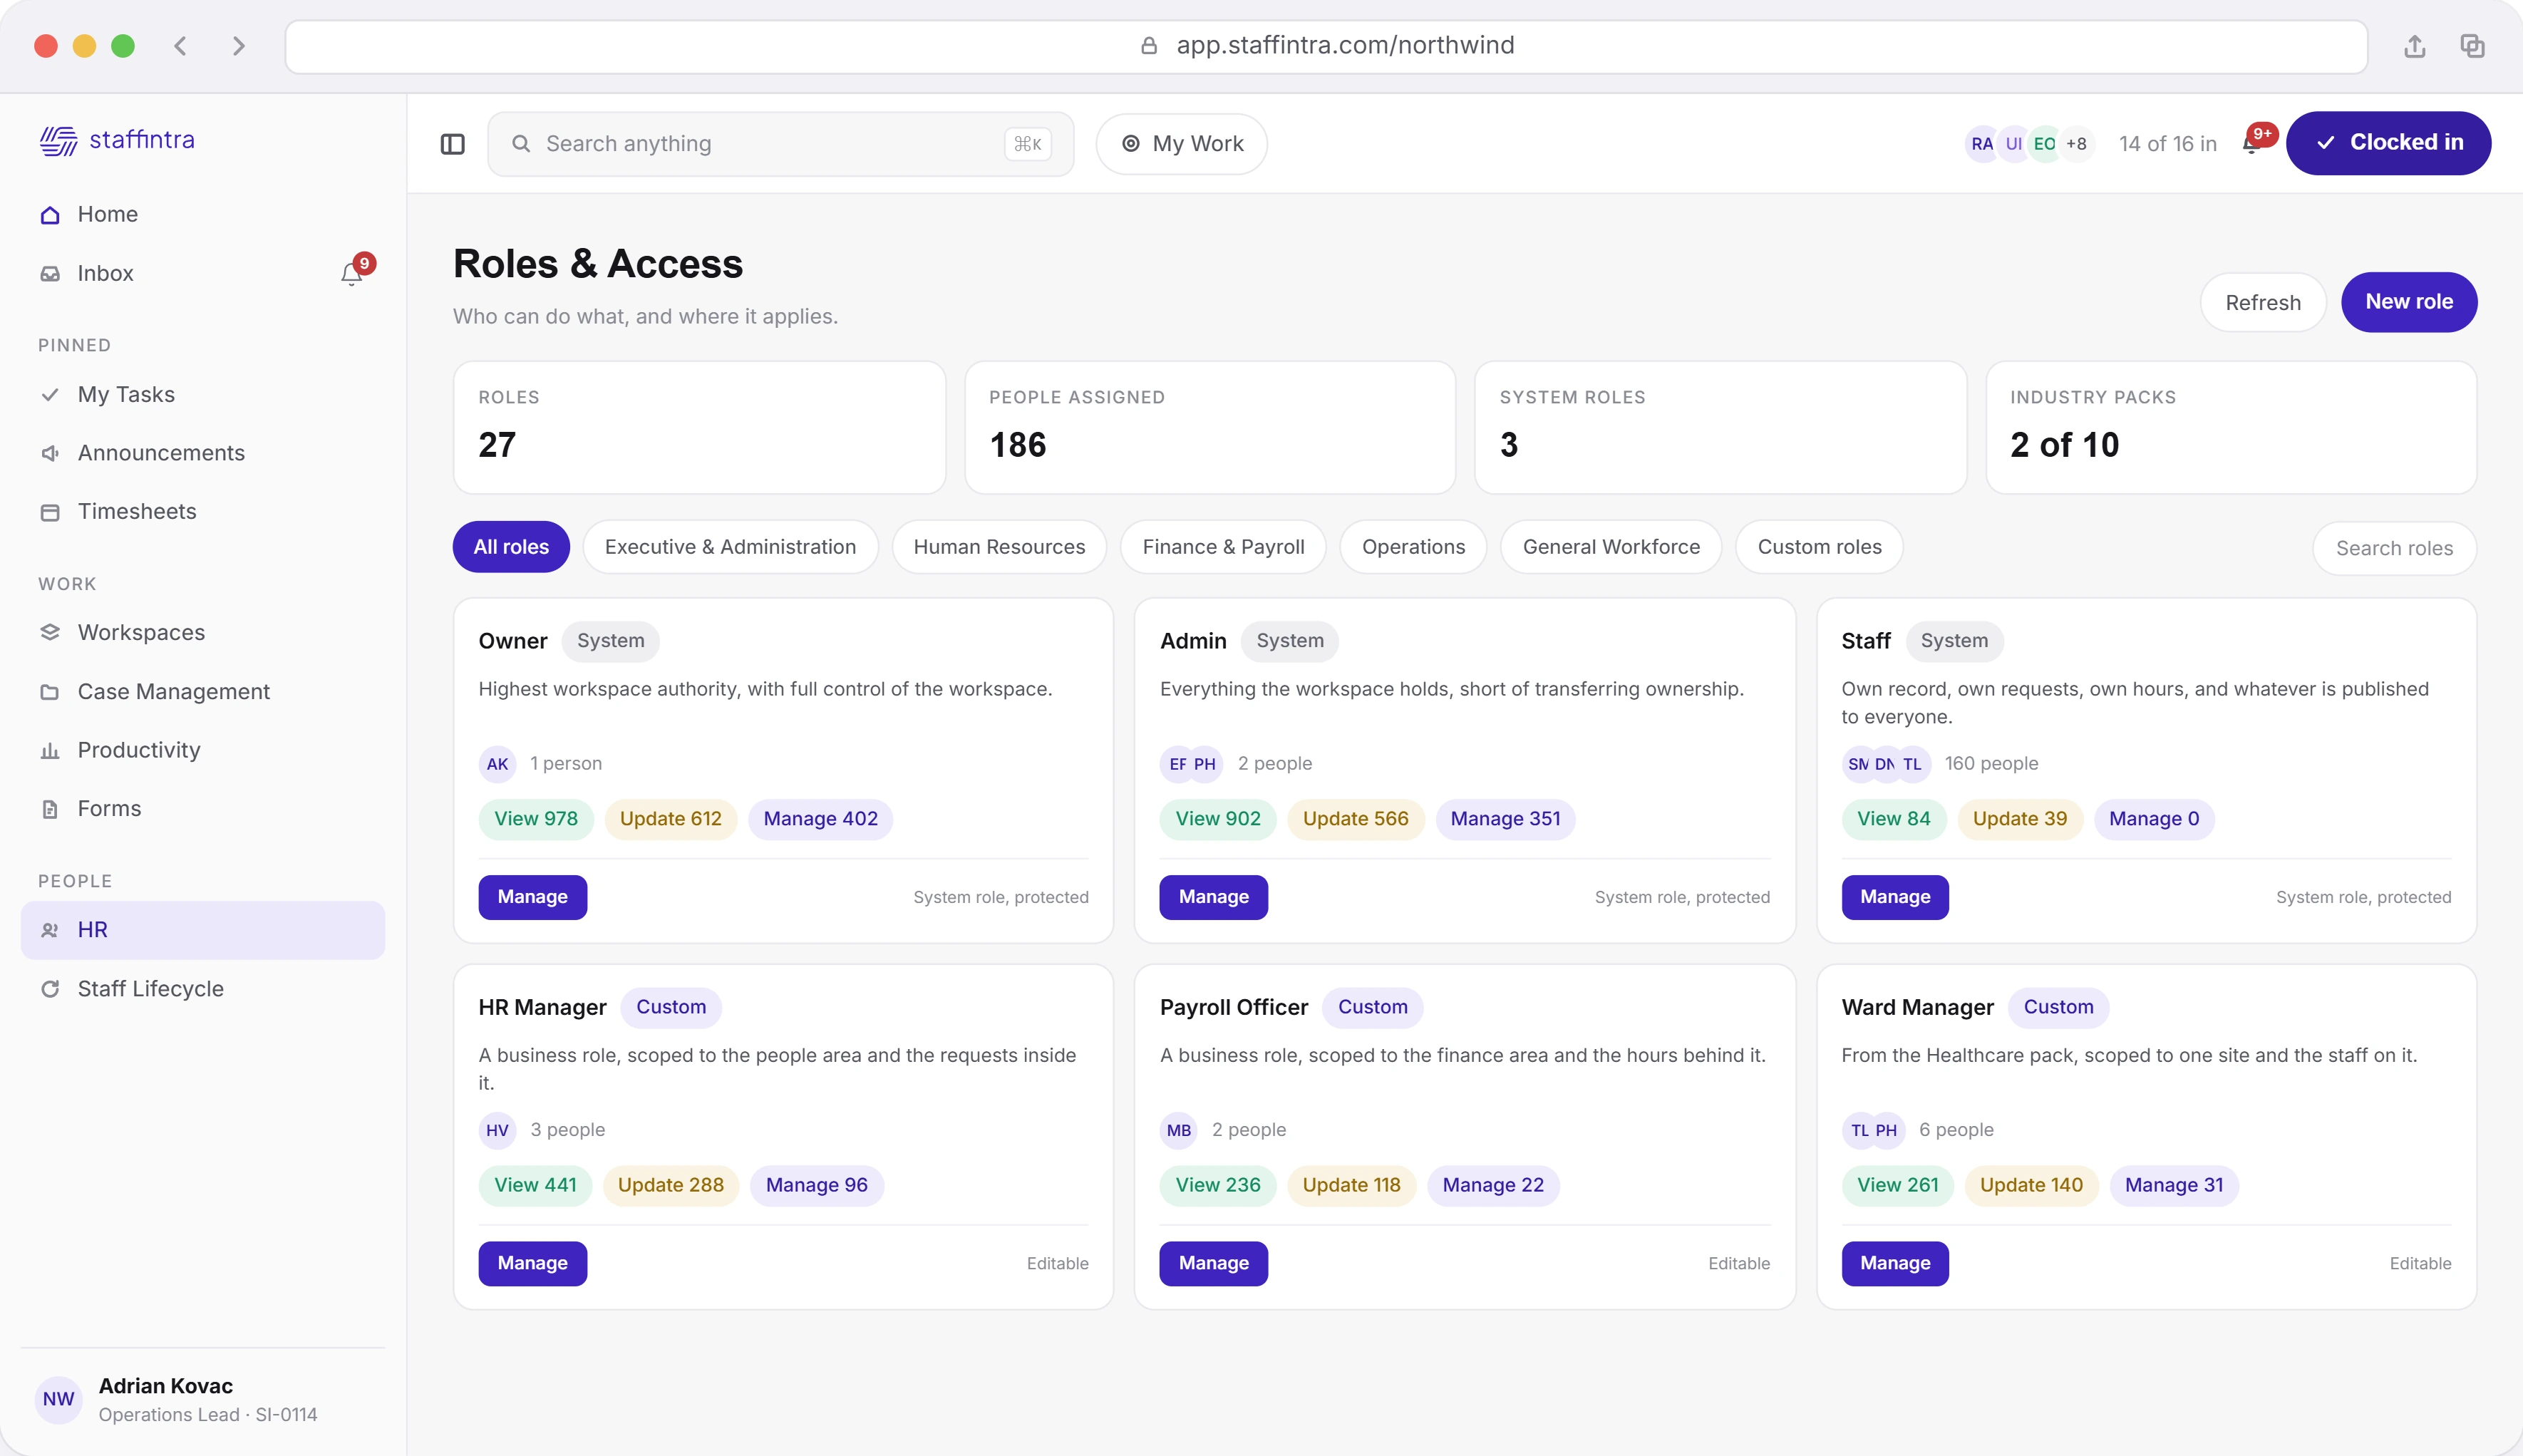Select Executive & Administration filter
The image size is (2523, 1456).
click(x=730, y=547)
